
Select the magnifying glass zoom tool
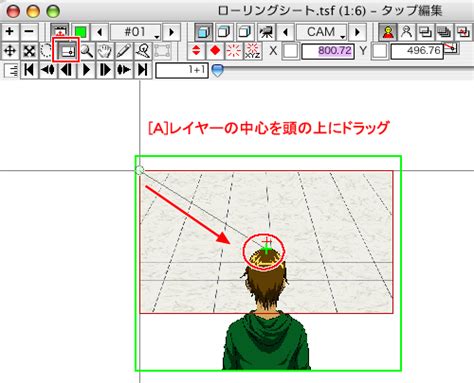[87, 51]
